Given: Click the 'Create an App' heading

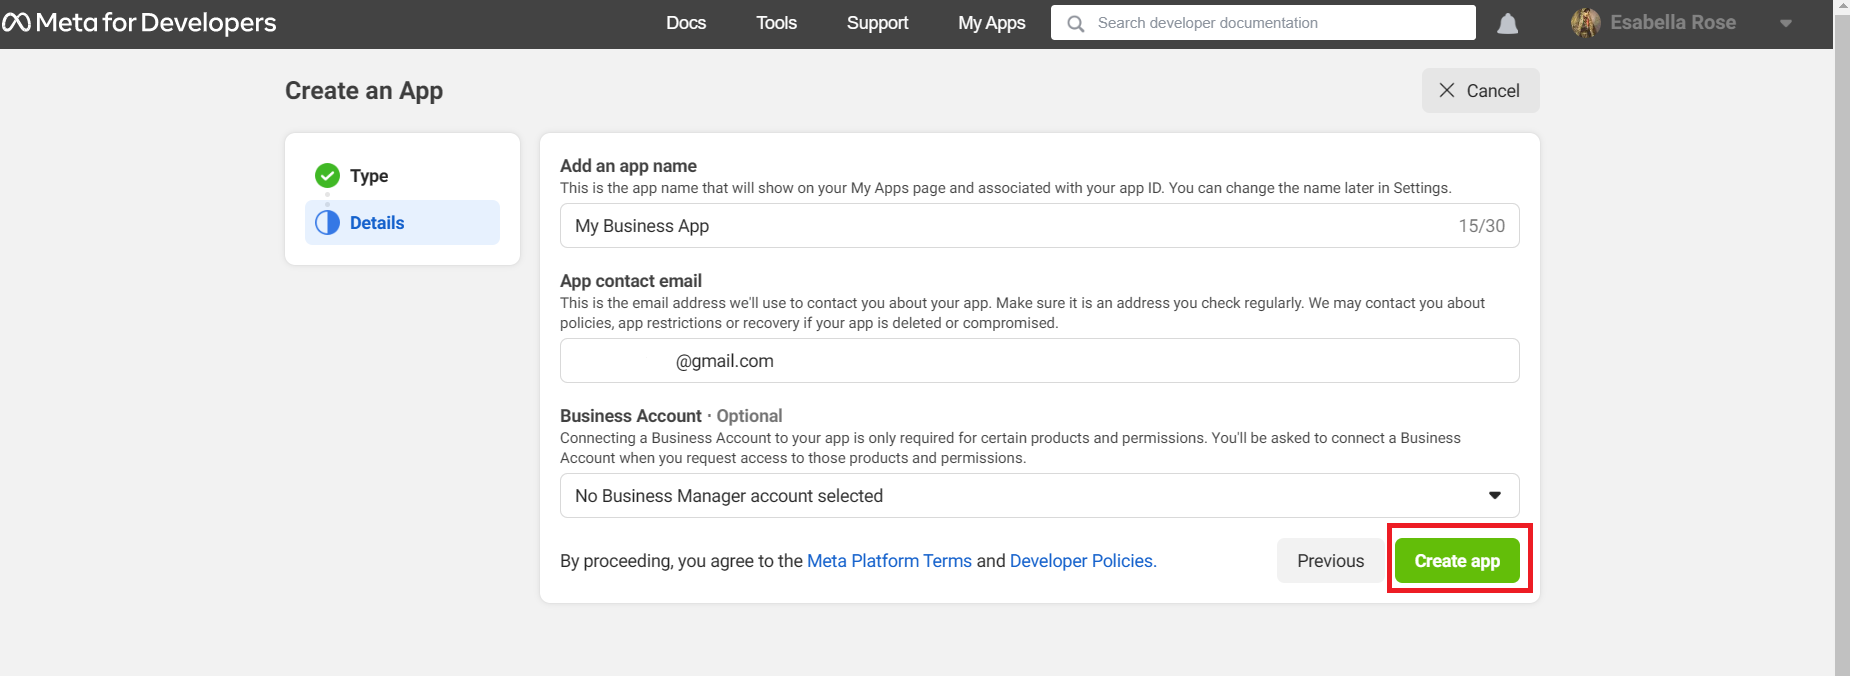Looking at the screenshot, I should (364, 91).
